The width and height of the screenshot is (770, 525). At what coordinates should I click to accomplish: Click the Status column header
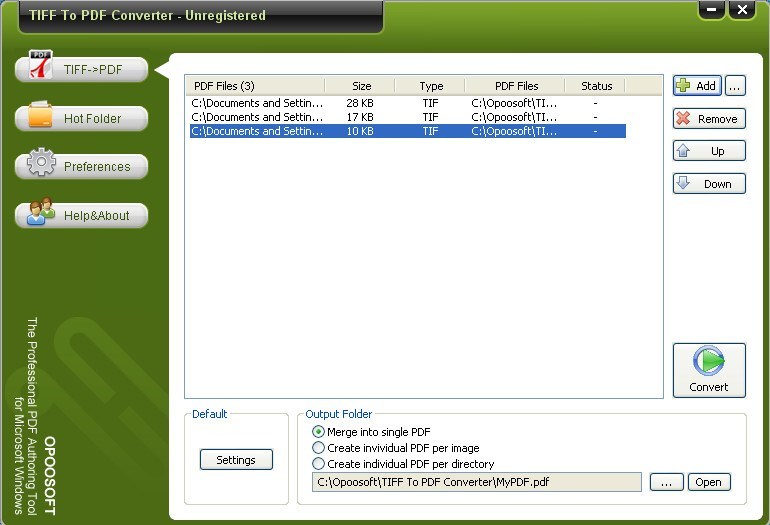pos(596,86)
